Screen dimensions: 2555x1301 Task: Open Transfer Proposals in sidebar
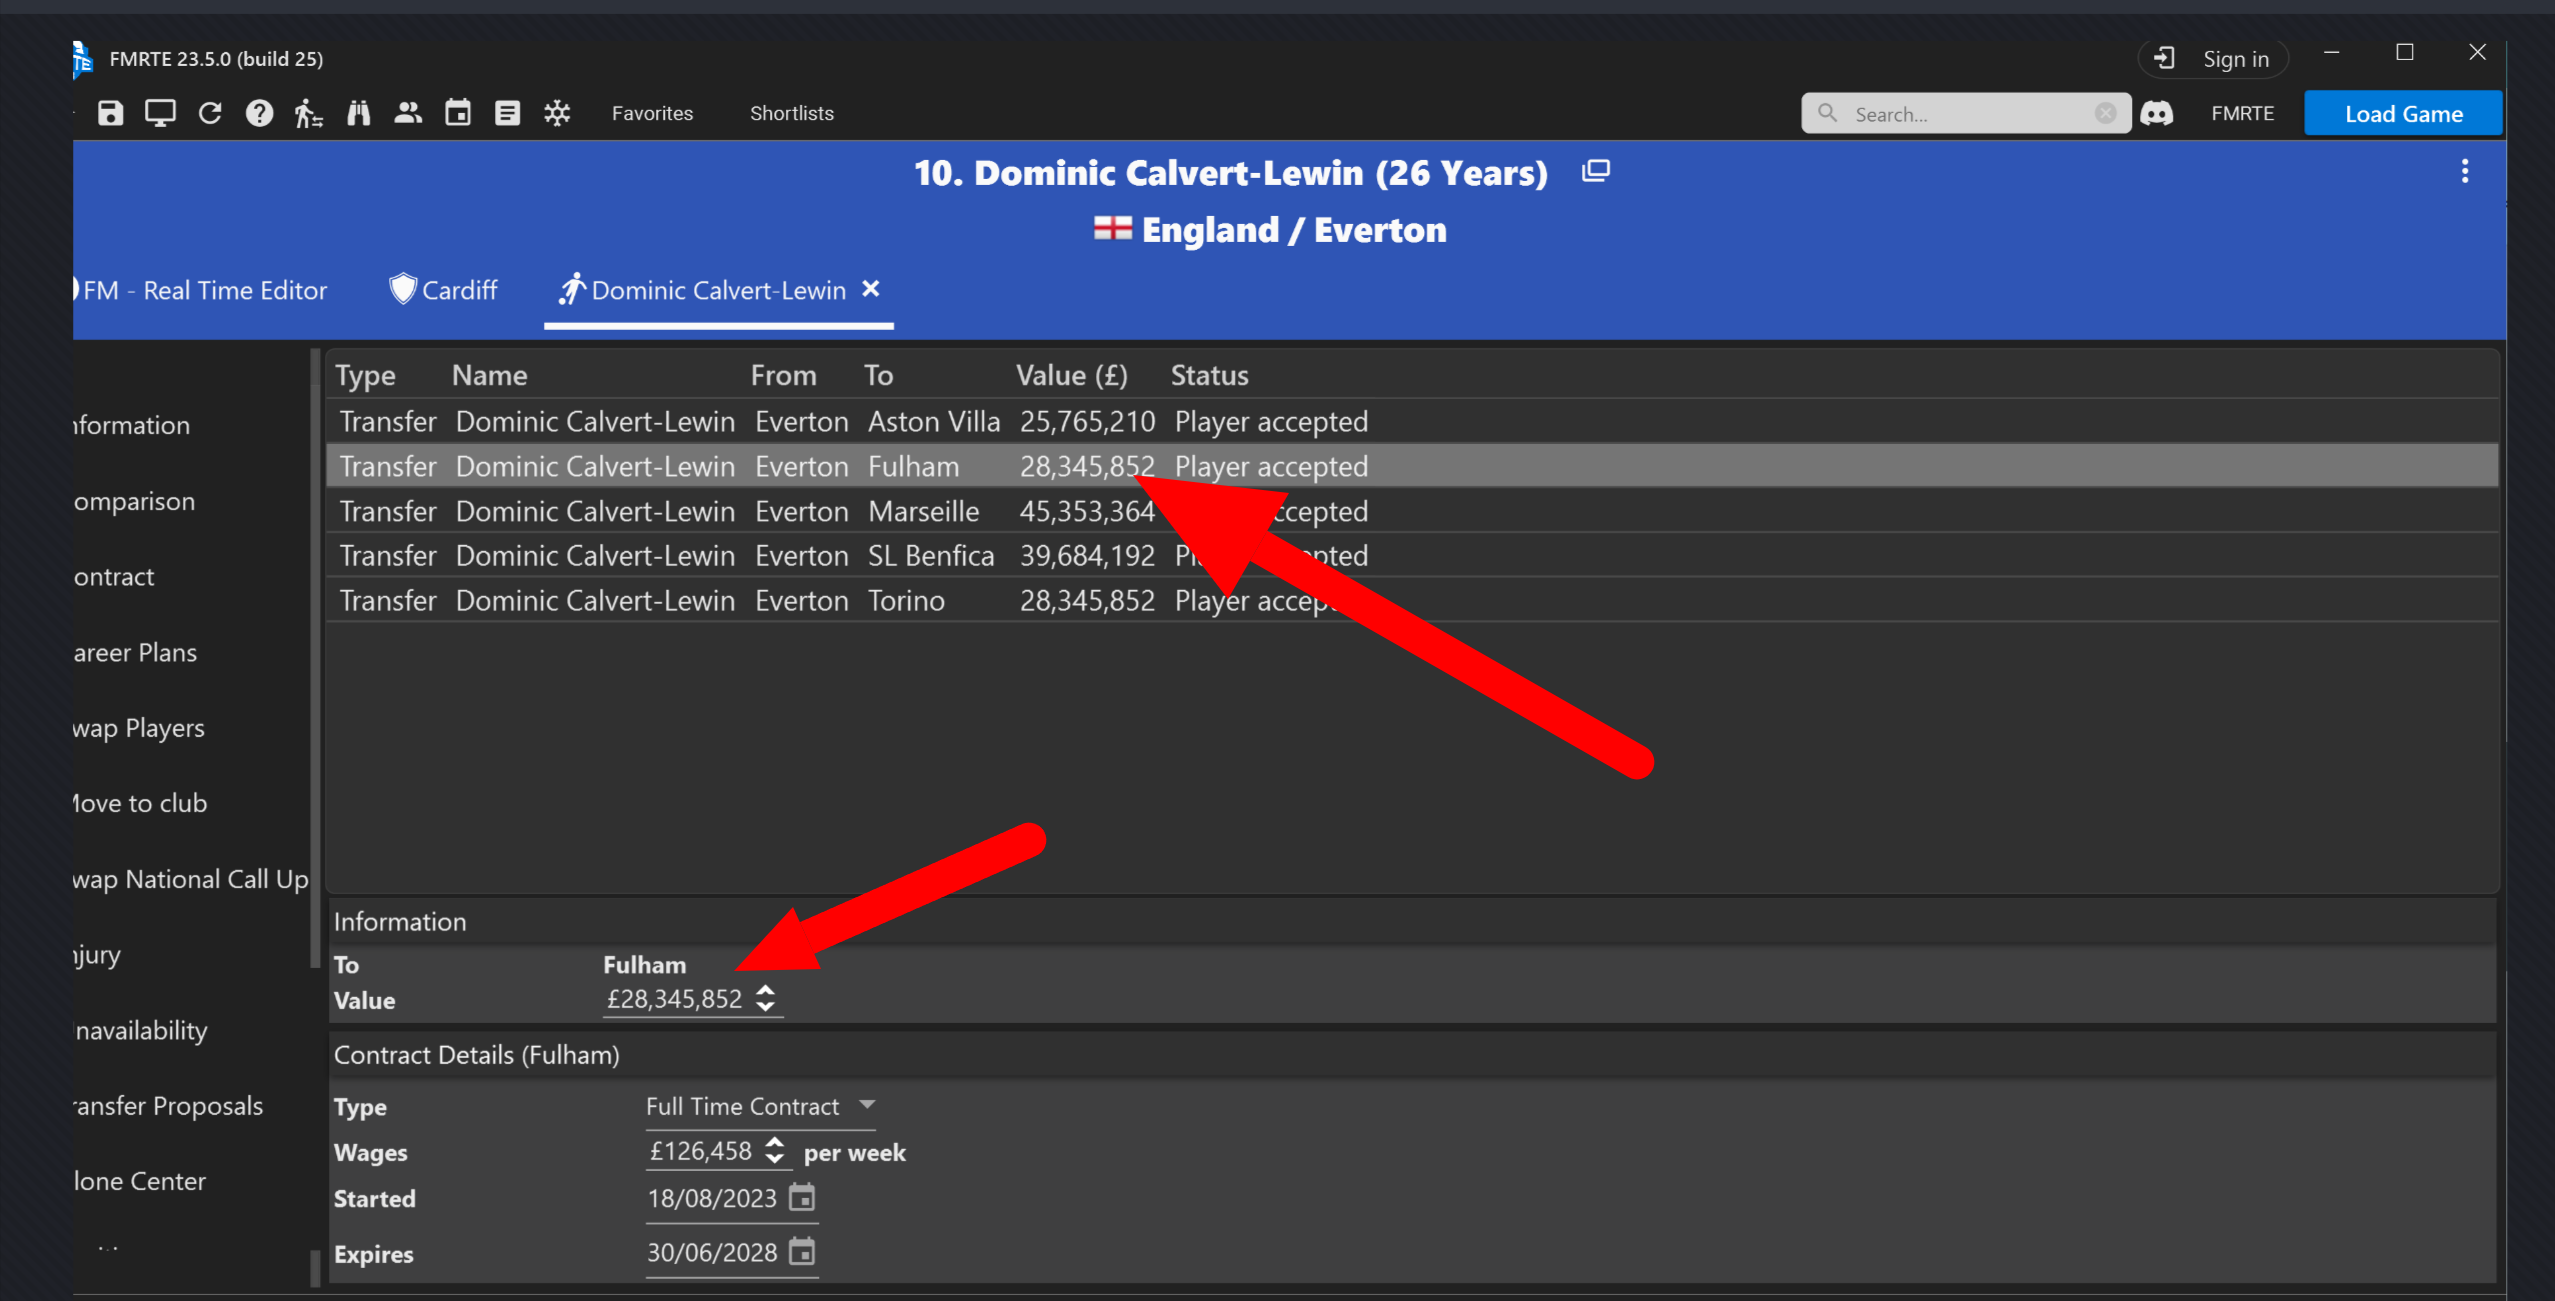click(168, 1106)
